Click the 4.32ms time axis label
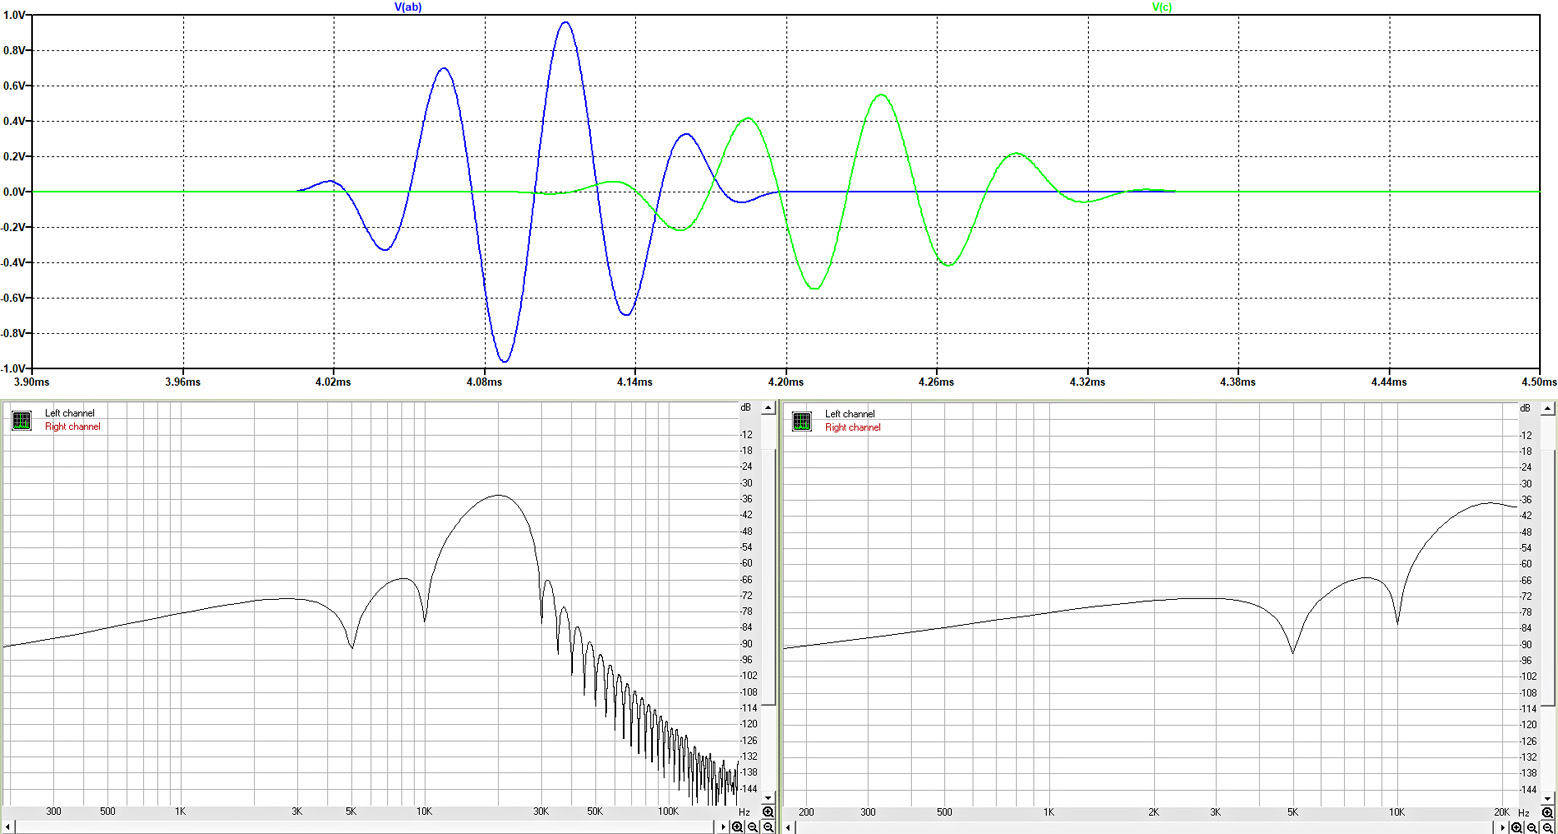Viewport: 1558px width, 834px height. tap(1087, 382)
